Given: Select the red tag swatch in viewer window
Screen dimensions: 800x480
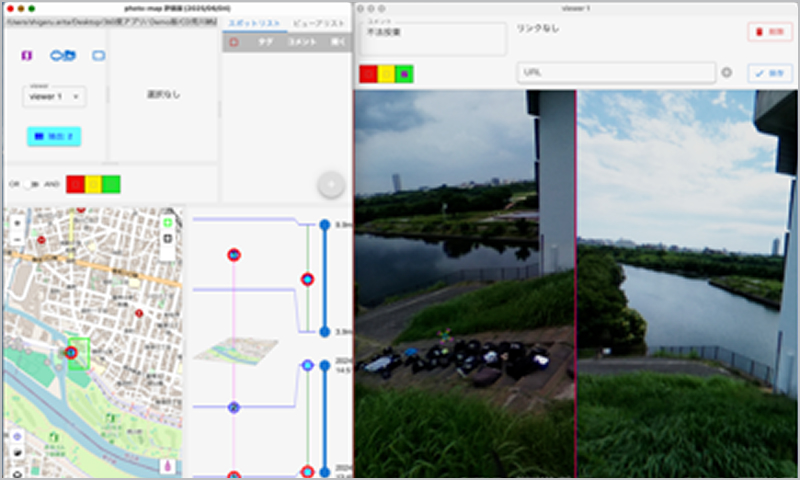Looking at the screenshot, I should [368, 74].
